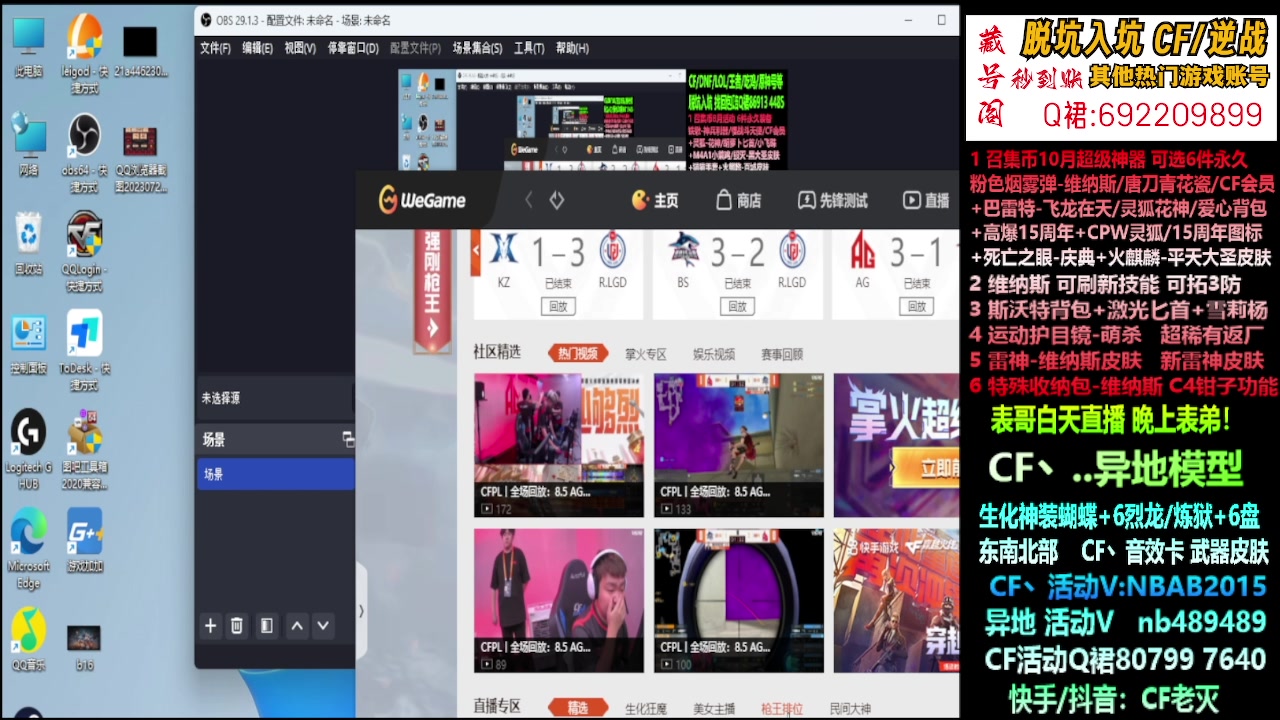Screen dimensions: 1280x720
Task: Pop out the 场景 dock panel
Action: coord(347,439)
